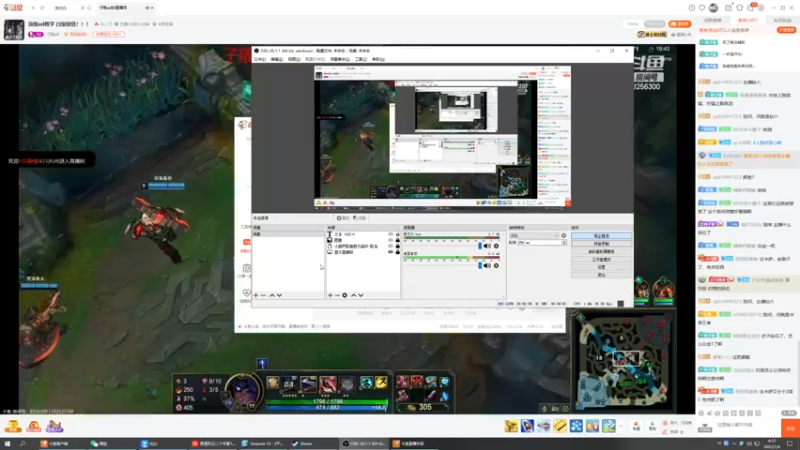The height and width of the screenshot is (450, 800).
Task: Add a new scene with OBS plus icon
Action: 256,295
